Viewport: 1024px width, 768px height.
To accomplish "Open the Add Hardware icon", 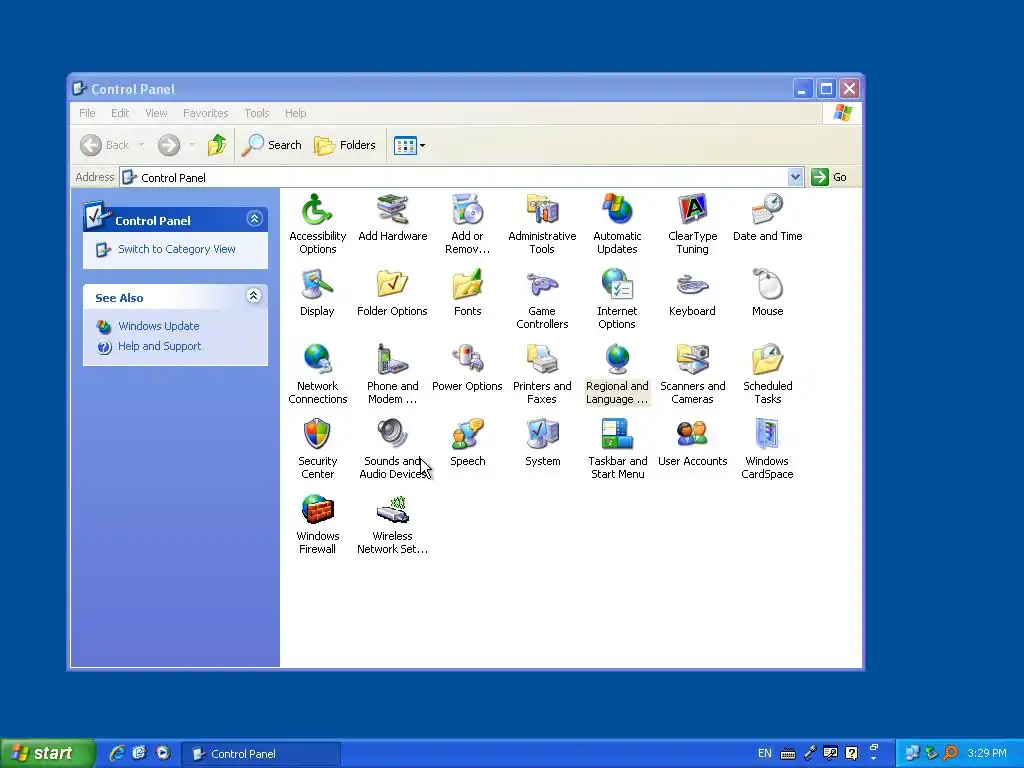I will pyautogui.click(x=392, y=217).
